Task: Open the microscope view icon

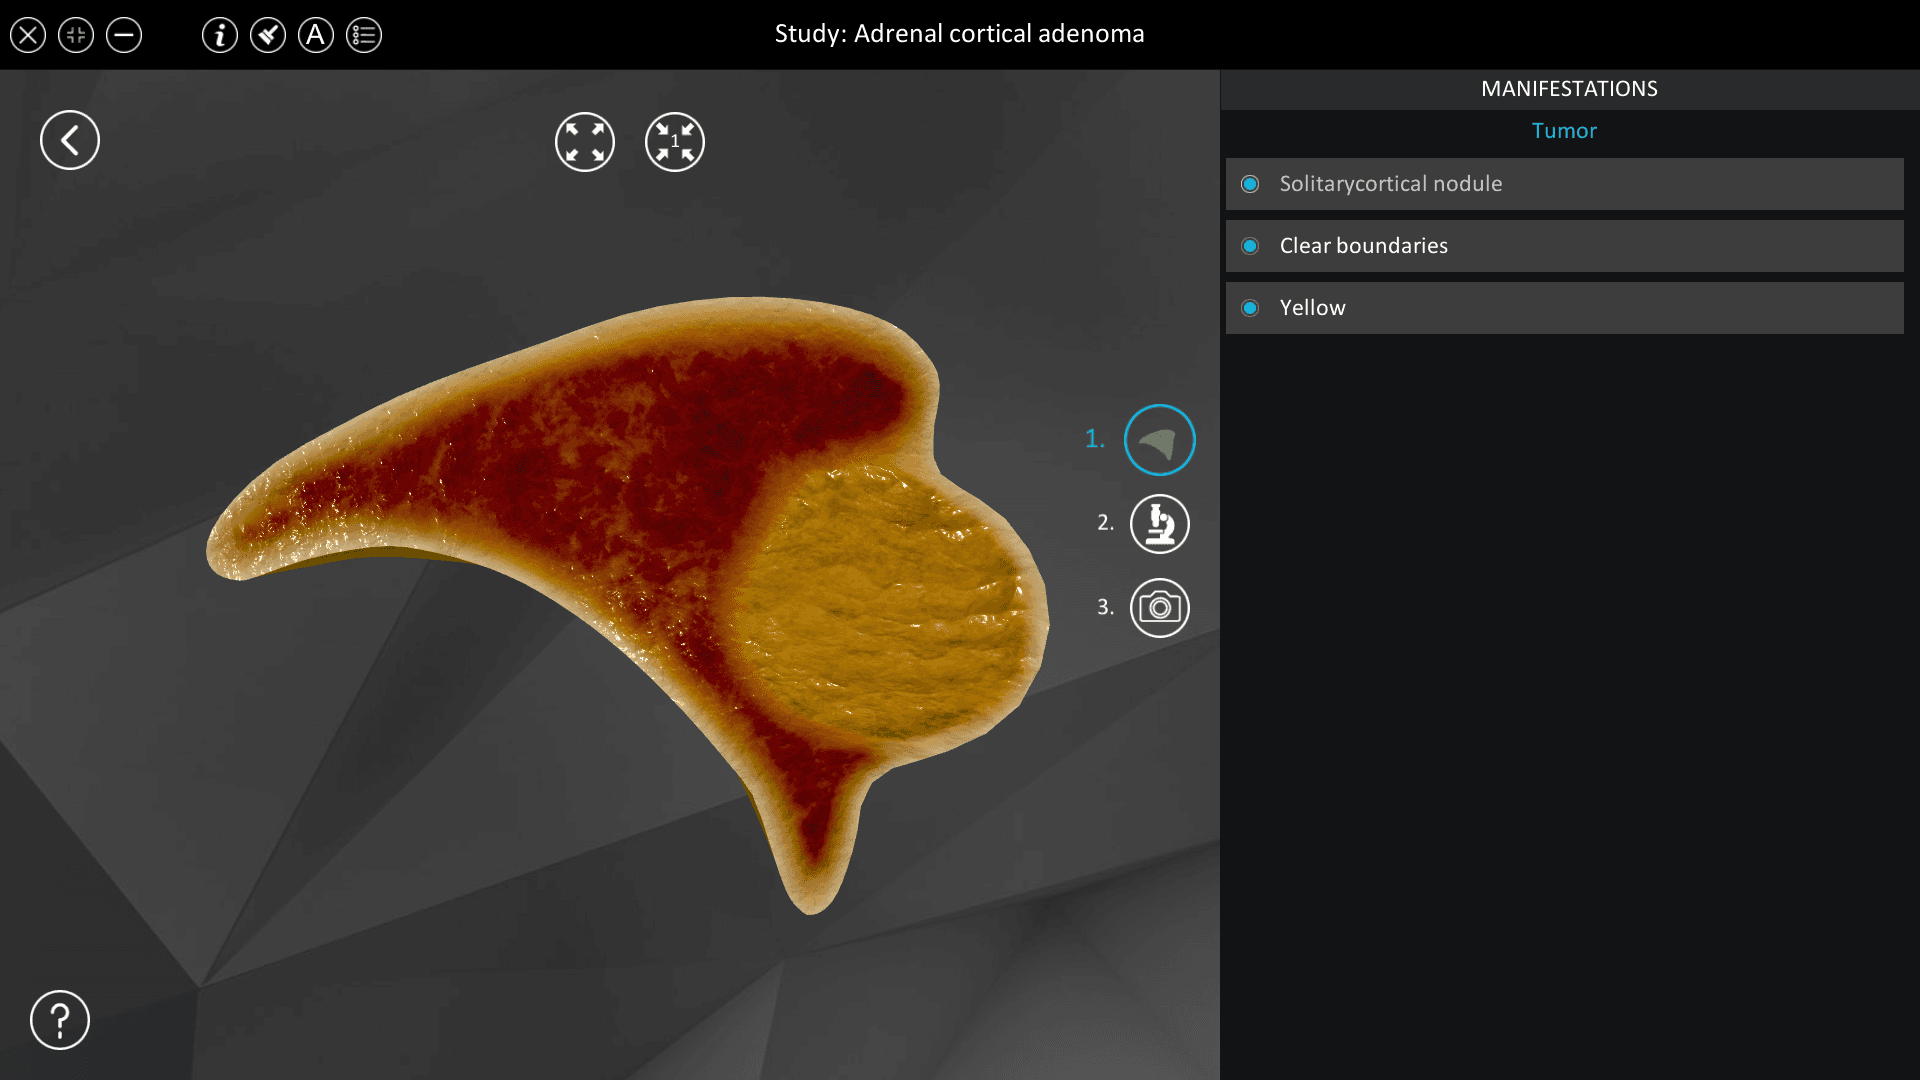Action: 1160,524
